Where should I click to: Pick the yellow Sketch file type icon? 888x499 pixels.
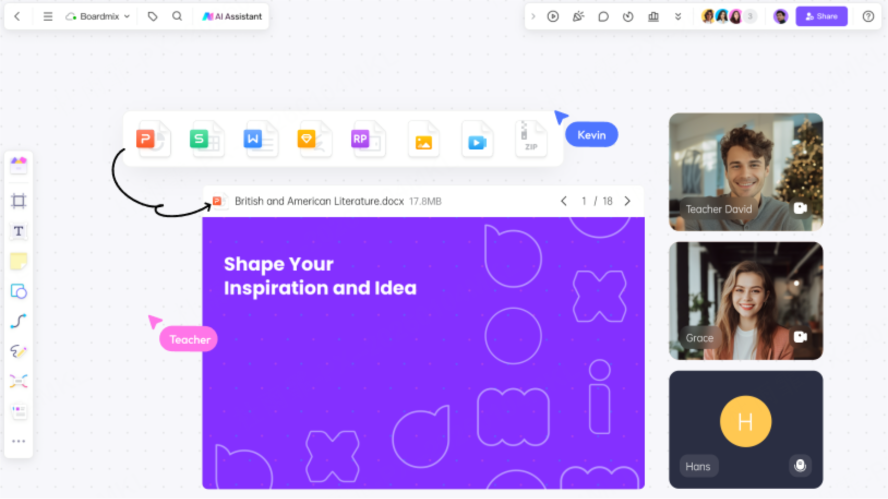click(314, 139)
